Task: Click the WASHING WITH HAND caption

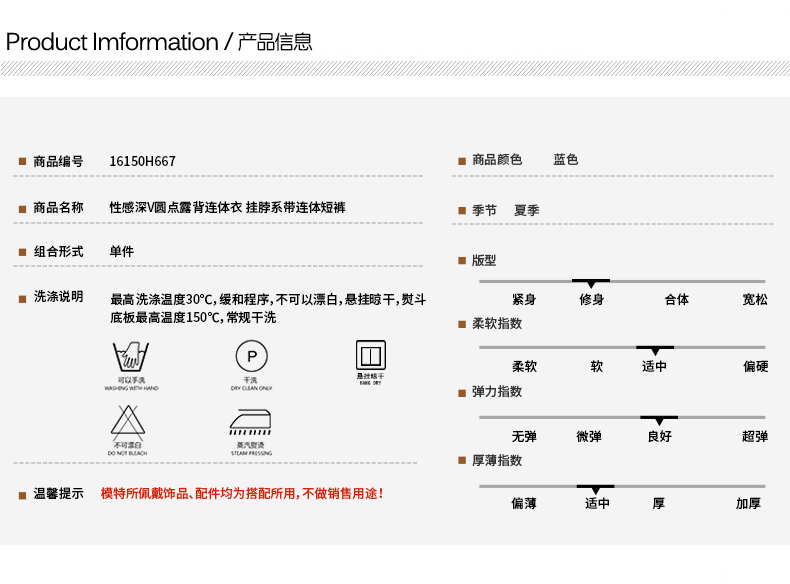Action: pos(131,388)
